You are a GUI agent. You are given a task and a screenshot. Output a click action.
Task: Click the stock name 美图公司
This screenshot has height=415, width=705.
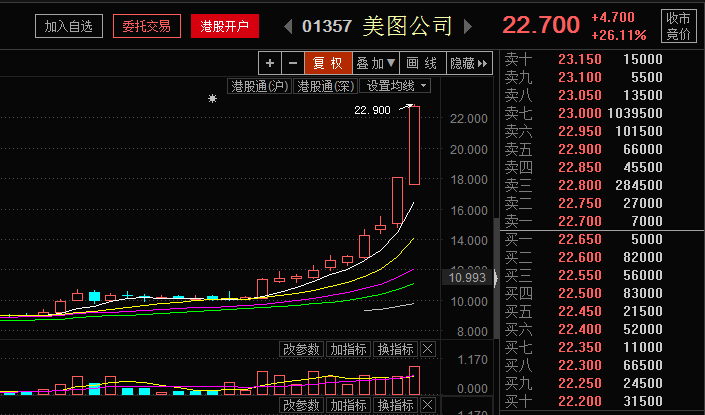407,26
